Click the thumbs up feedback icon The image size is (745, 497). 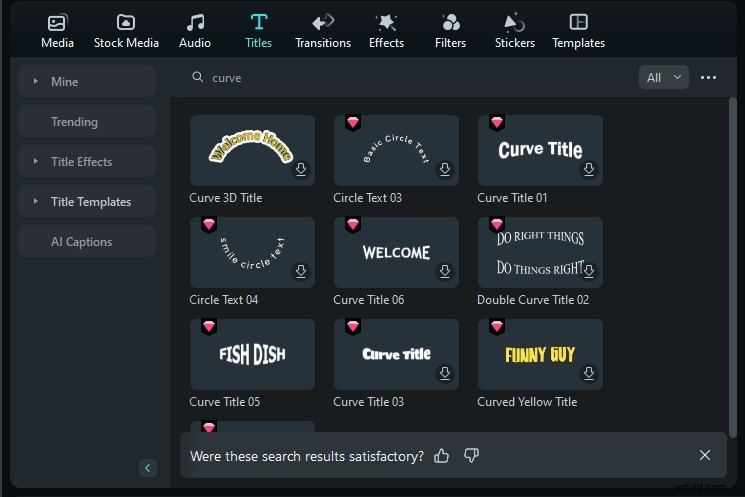click(x=442, y=455)
